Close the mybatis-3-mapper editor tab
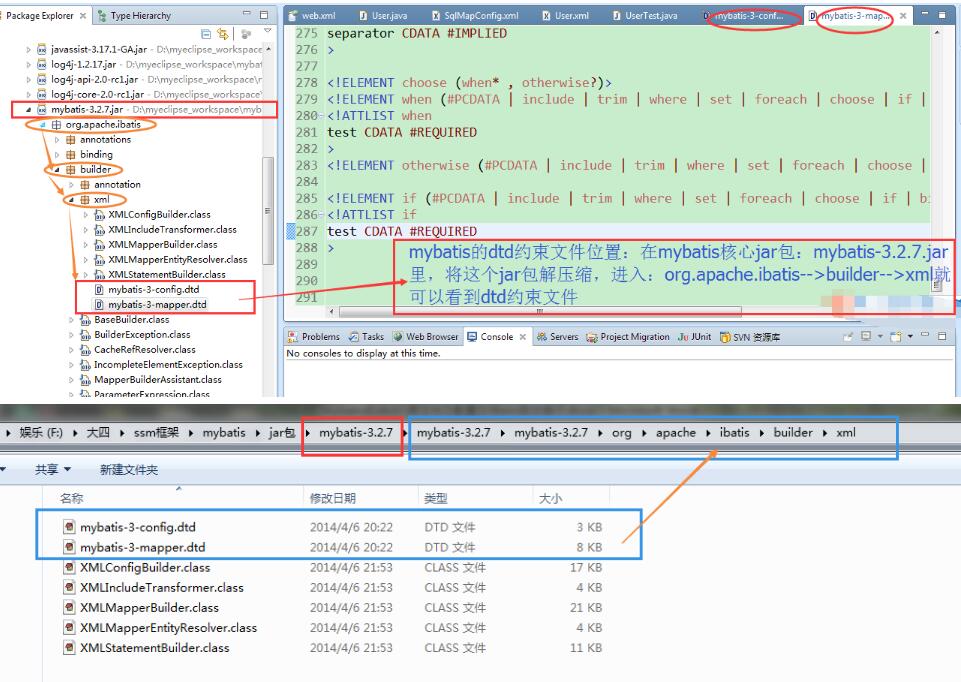The width and height of the screenshot is (961, 682). tap(903, 16)
